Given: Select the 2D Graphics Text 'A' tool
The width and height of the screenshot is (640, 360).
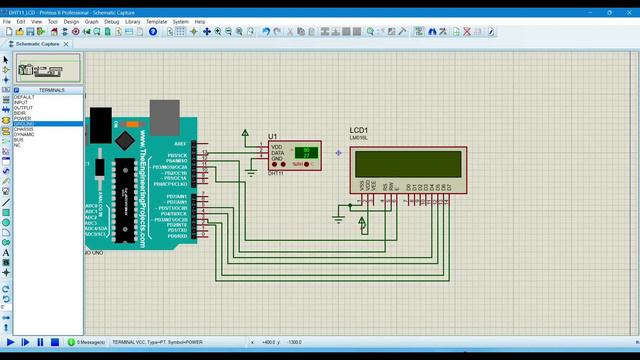Looking at the screenshot, I should pyautogui.click(x=6, y=253).
